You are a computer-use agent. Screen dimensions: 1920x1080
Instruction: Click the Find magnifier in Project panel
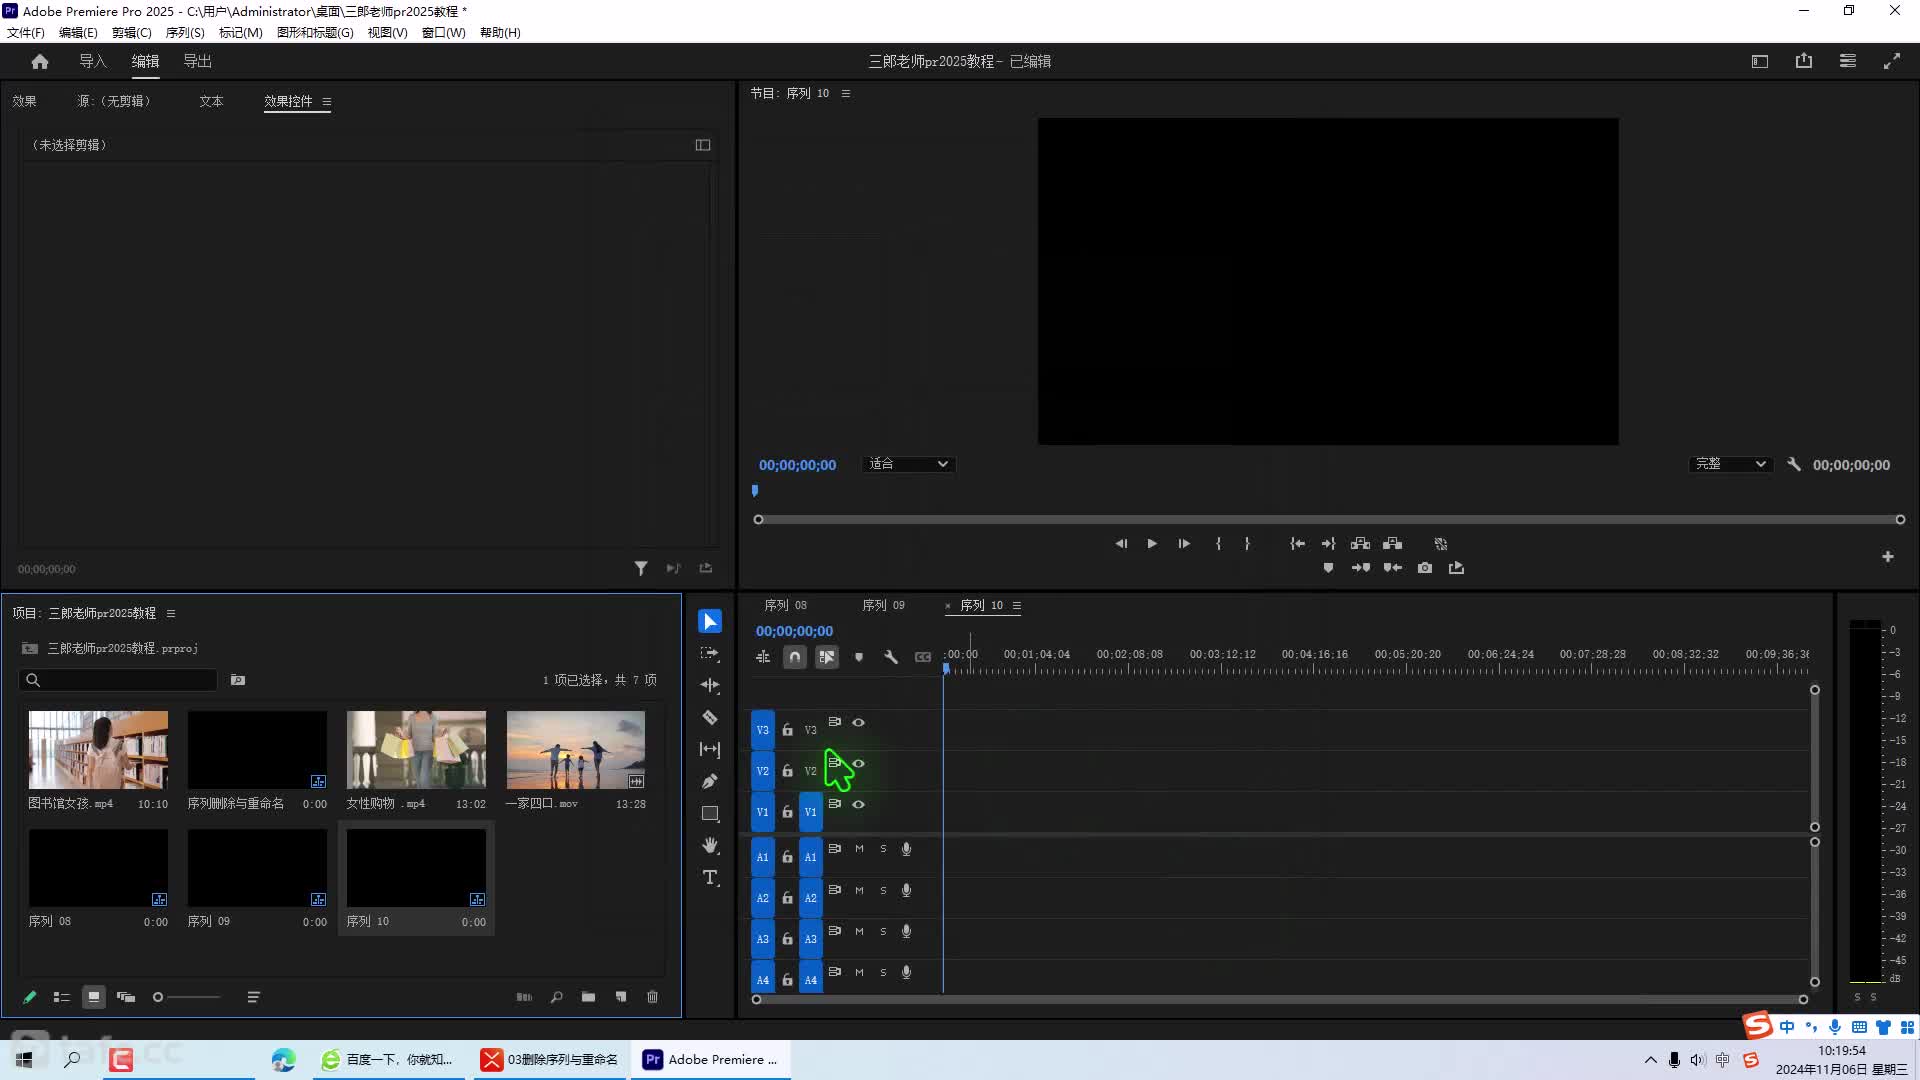[x=556, y=997]
